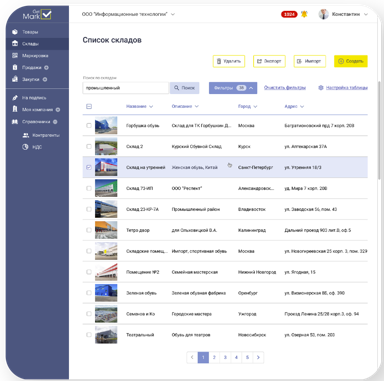
Task: Sort by the Город column
Action: click(247, 106)
